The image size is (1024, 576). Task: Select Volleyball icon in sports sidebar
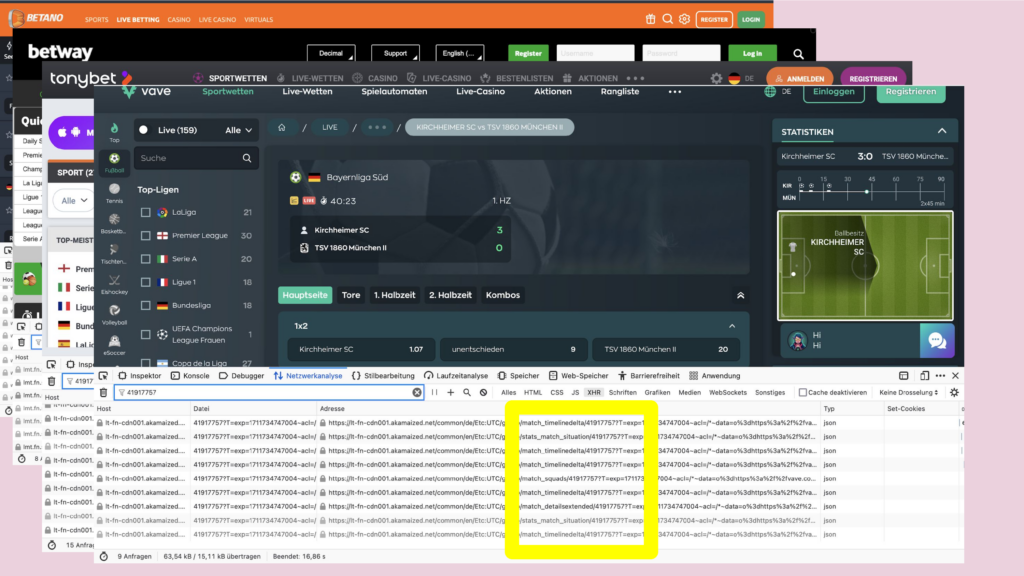coord(114,315)
